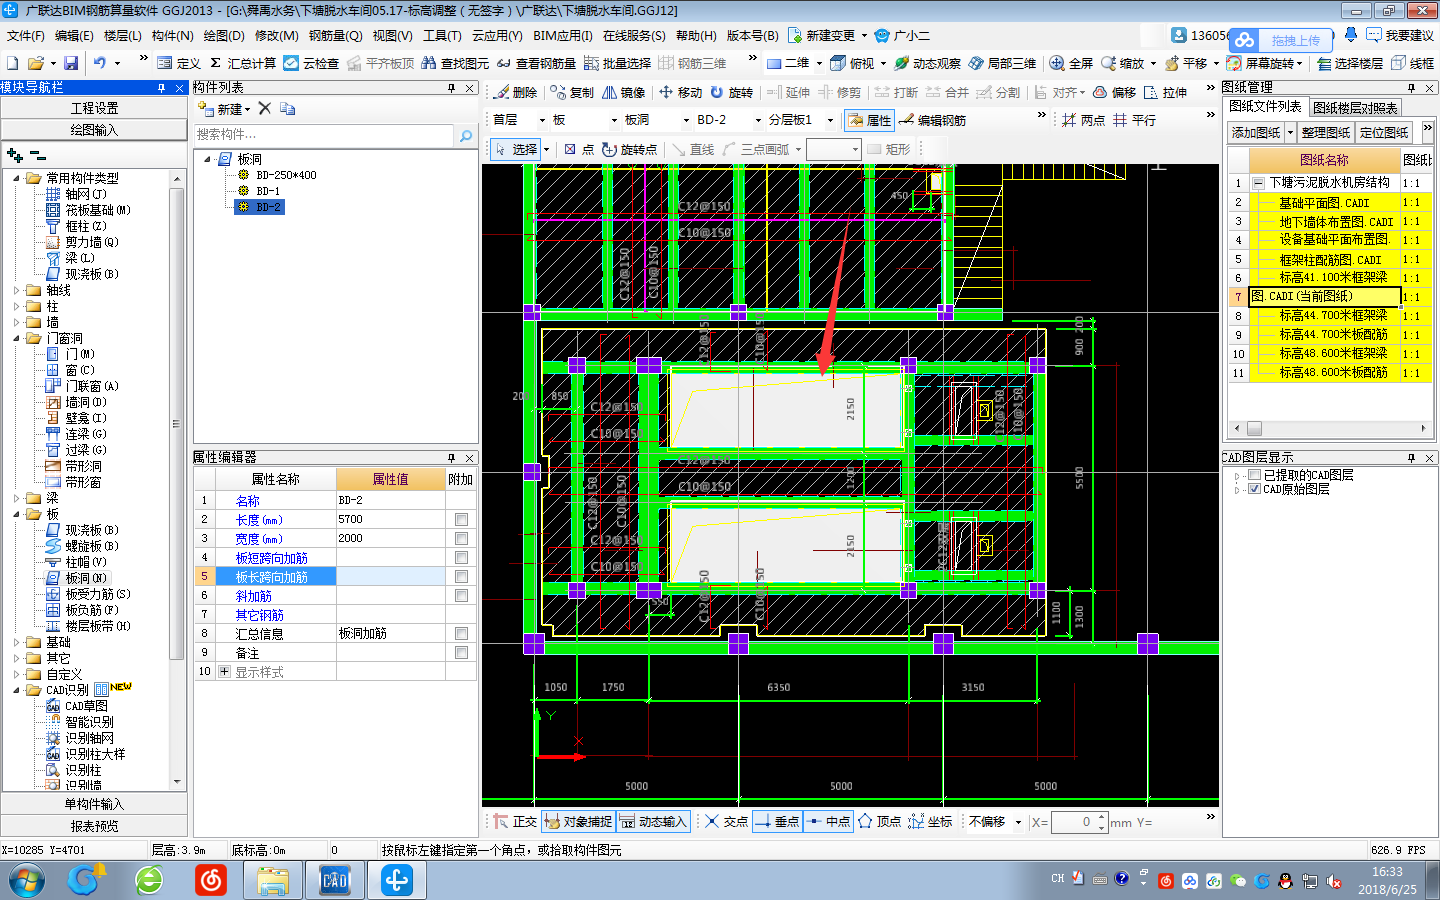The height and width of the screenshot is (900, 1440).
Task: Click the 动态观察 orbit tool
Action: (x=927, y=63)
